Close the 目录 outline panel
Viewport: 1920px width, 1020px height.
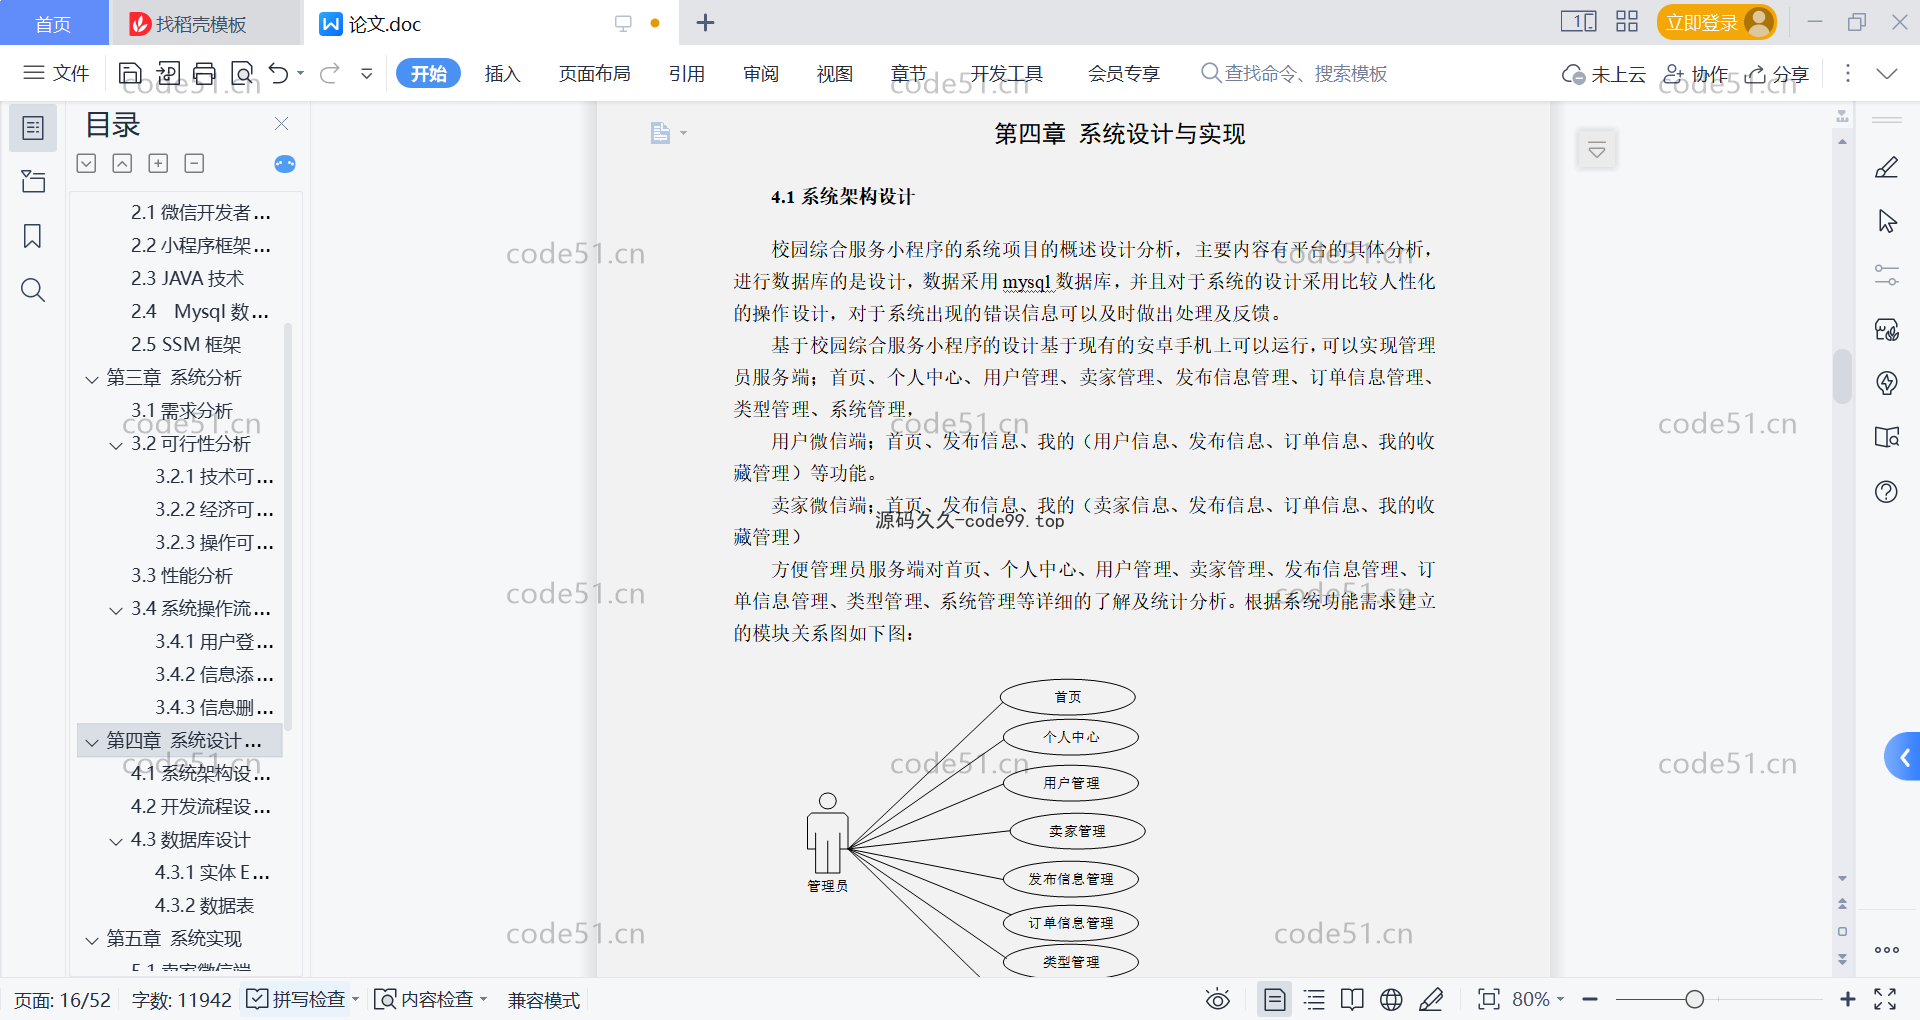281,123
